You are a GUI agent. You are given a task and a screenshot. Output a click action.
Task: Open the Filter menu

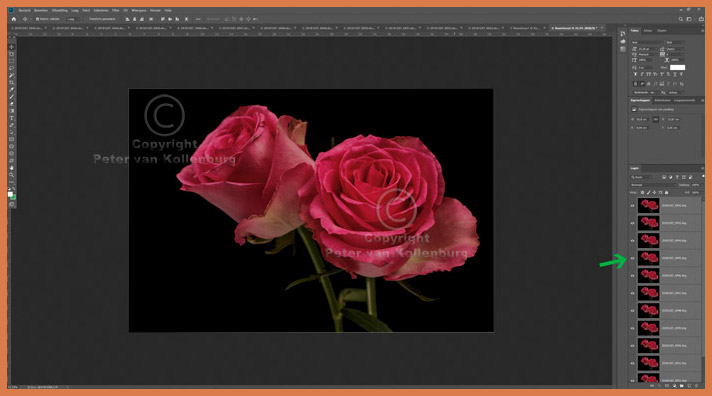pos(116,10)
